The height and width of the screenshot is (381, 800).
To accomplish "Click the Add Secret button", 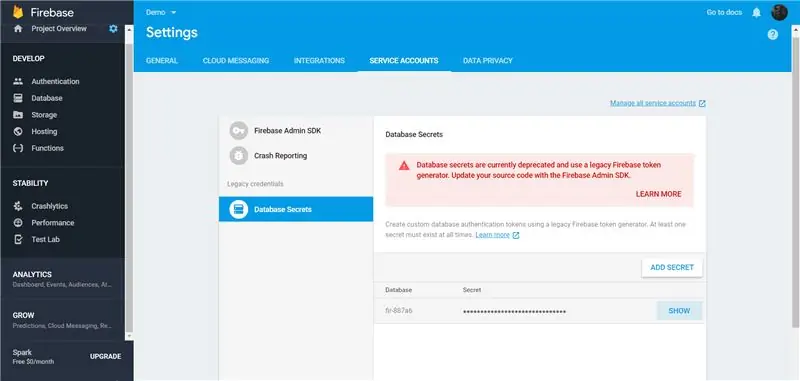I will click(x=672, y=267).
